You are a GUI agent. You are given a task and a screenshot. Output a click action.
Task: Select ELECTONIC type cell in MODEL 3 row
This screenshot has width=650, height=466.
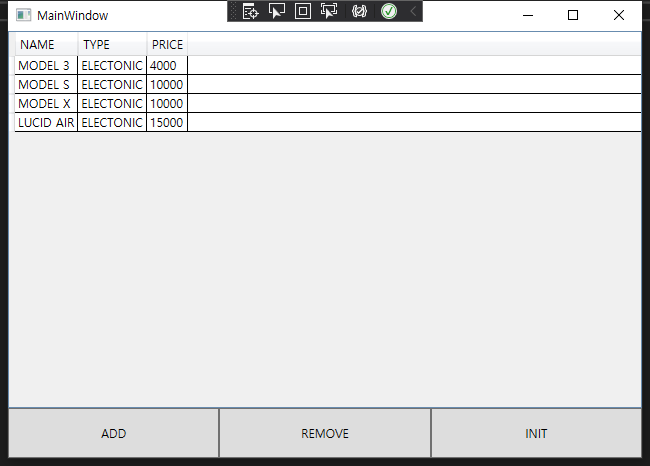click(112, 66)
